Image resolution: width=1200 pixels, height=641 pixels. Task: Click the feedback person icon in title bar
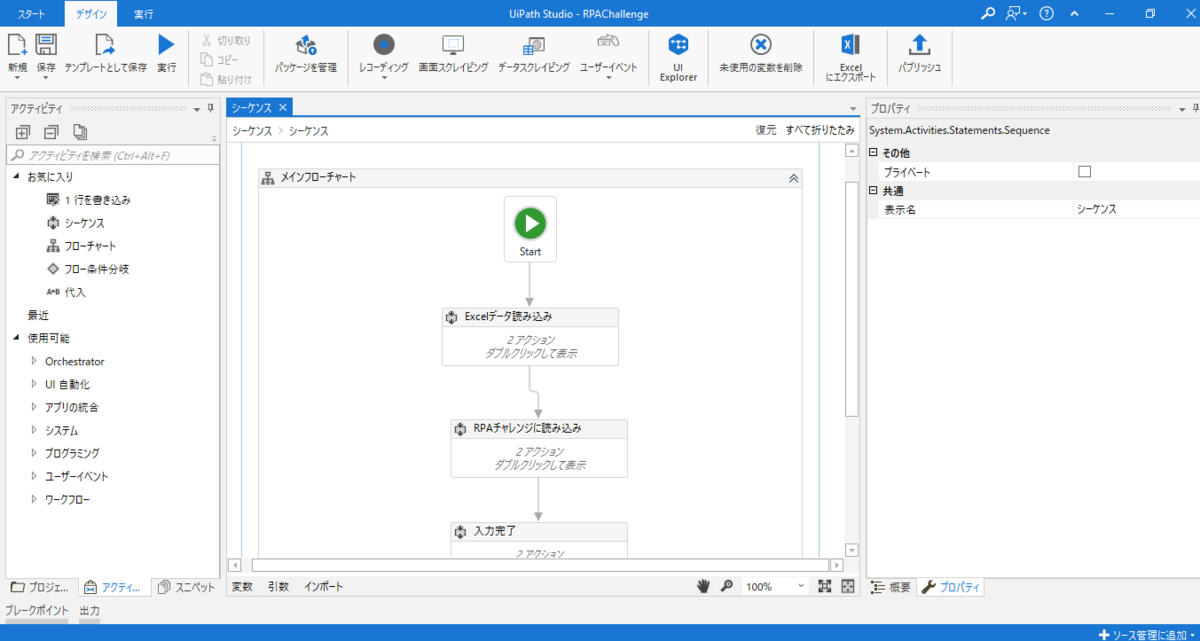(x=1015, y=13)
